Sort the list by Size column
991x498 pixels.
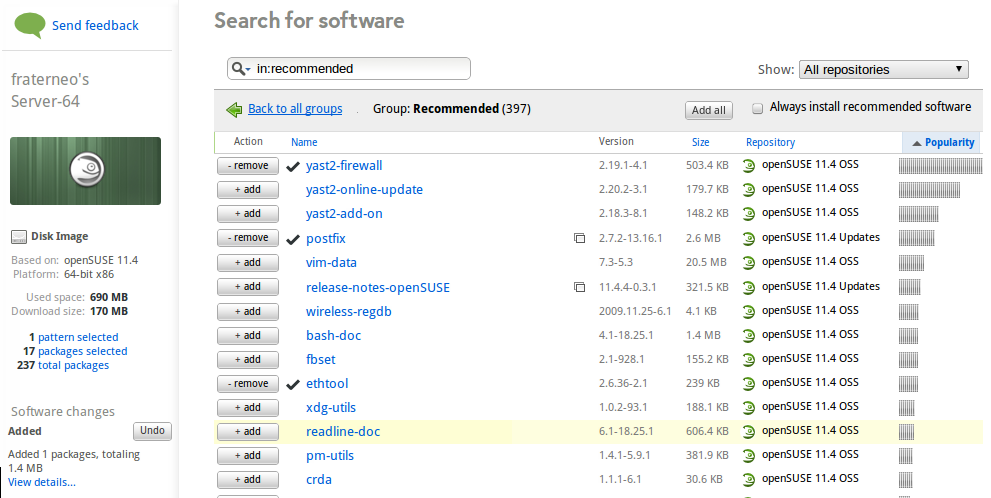pyautogui.click(x=700, y=142)
